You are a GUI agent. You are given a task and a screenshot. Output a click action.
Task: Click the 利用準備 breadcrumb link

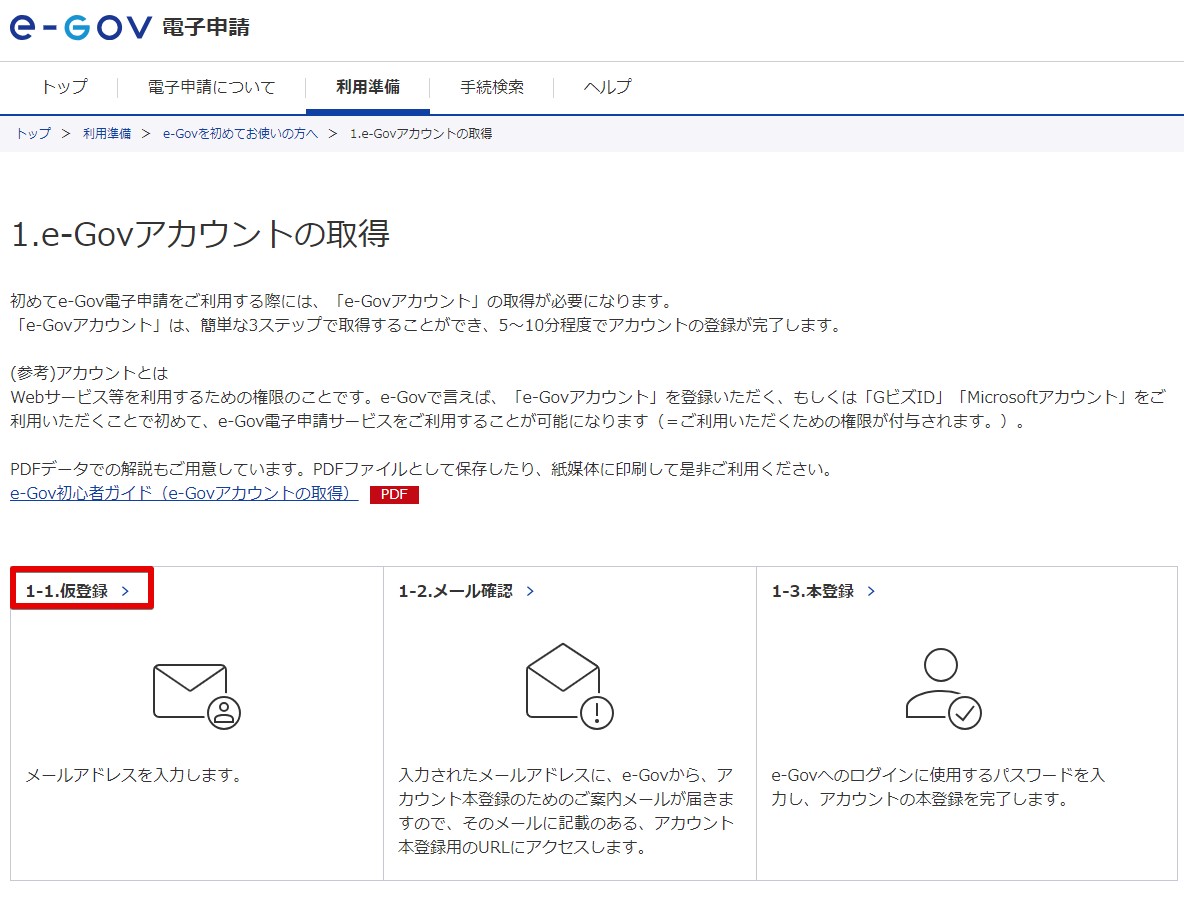(107, 134)
